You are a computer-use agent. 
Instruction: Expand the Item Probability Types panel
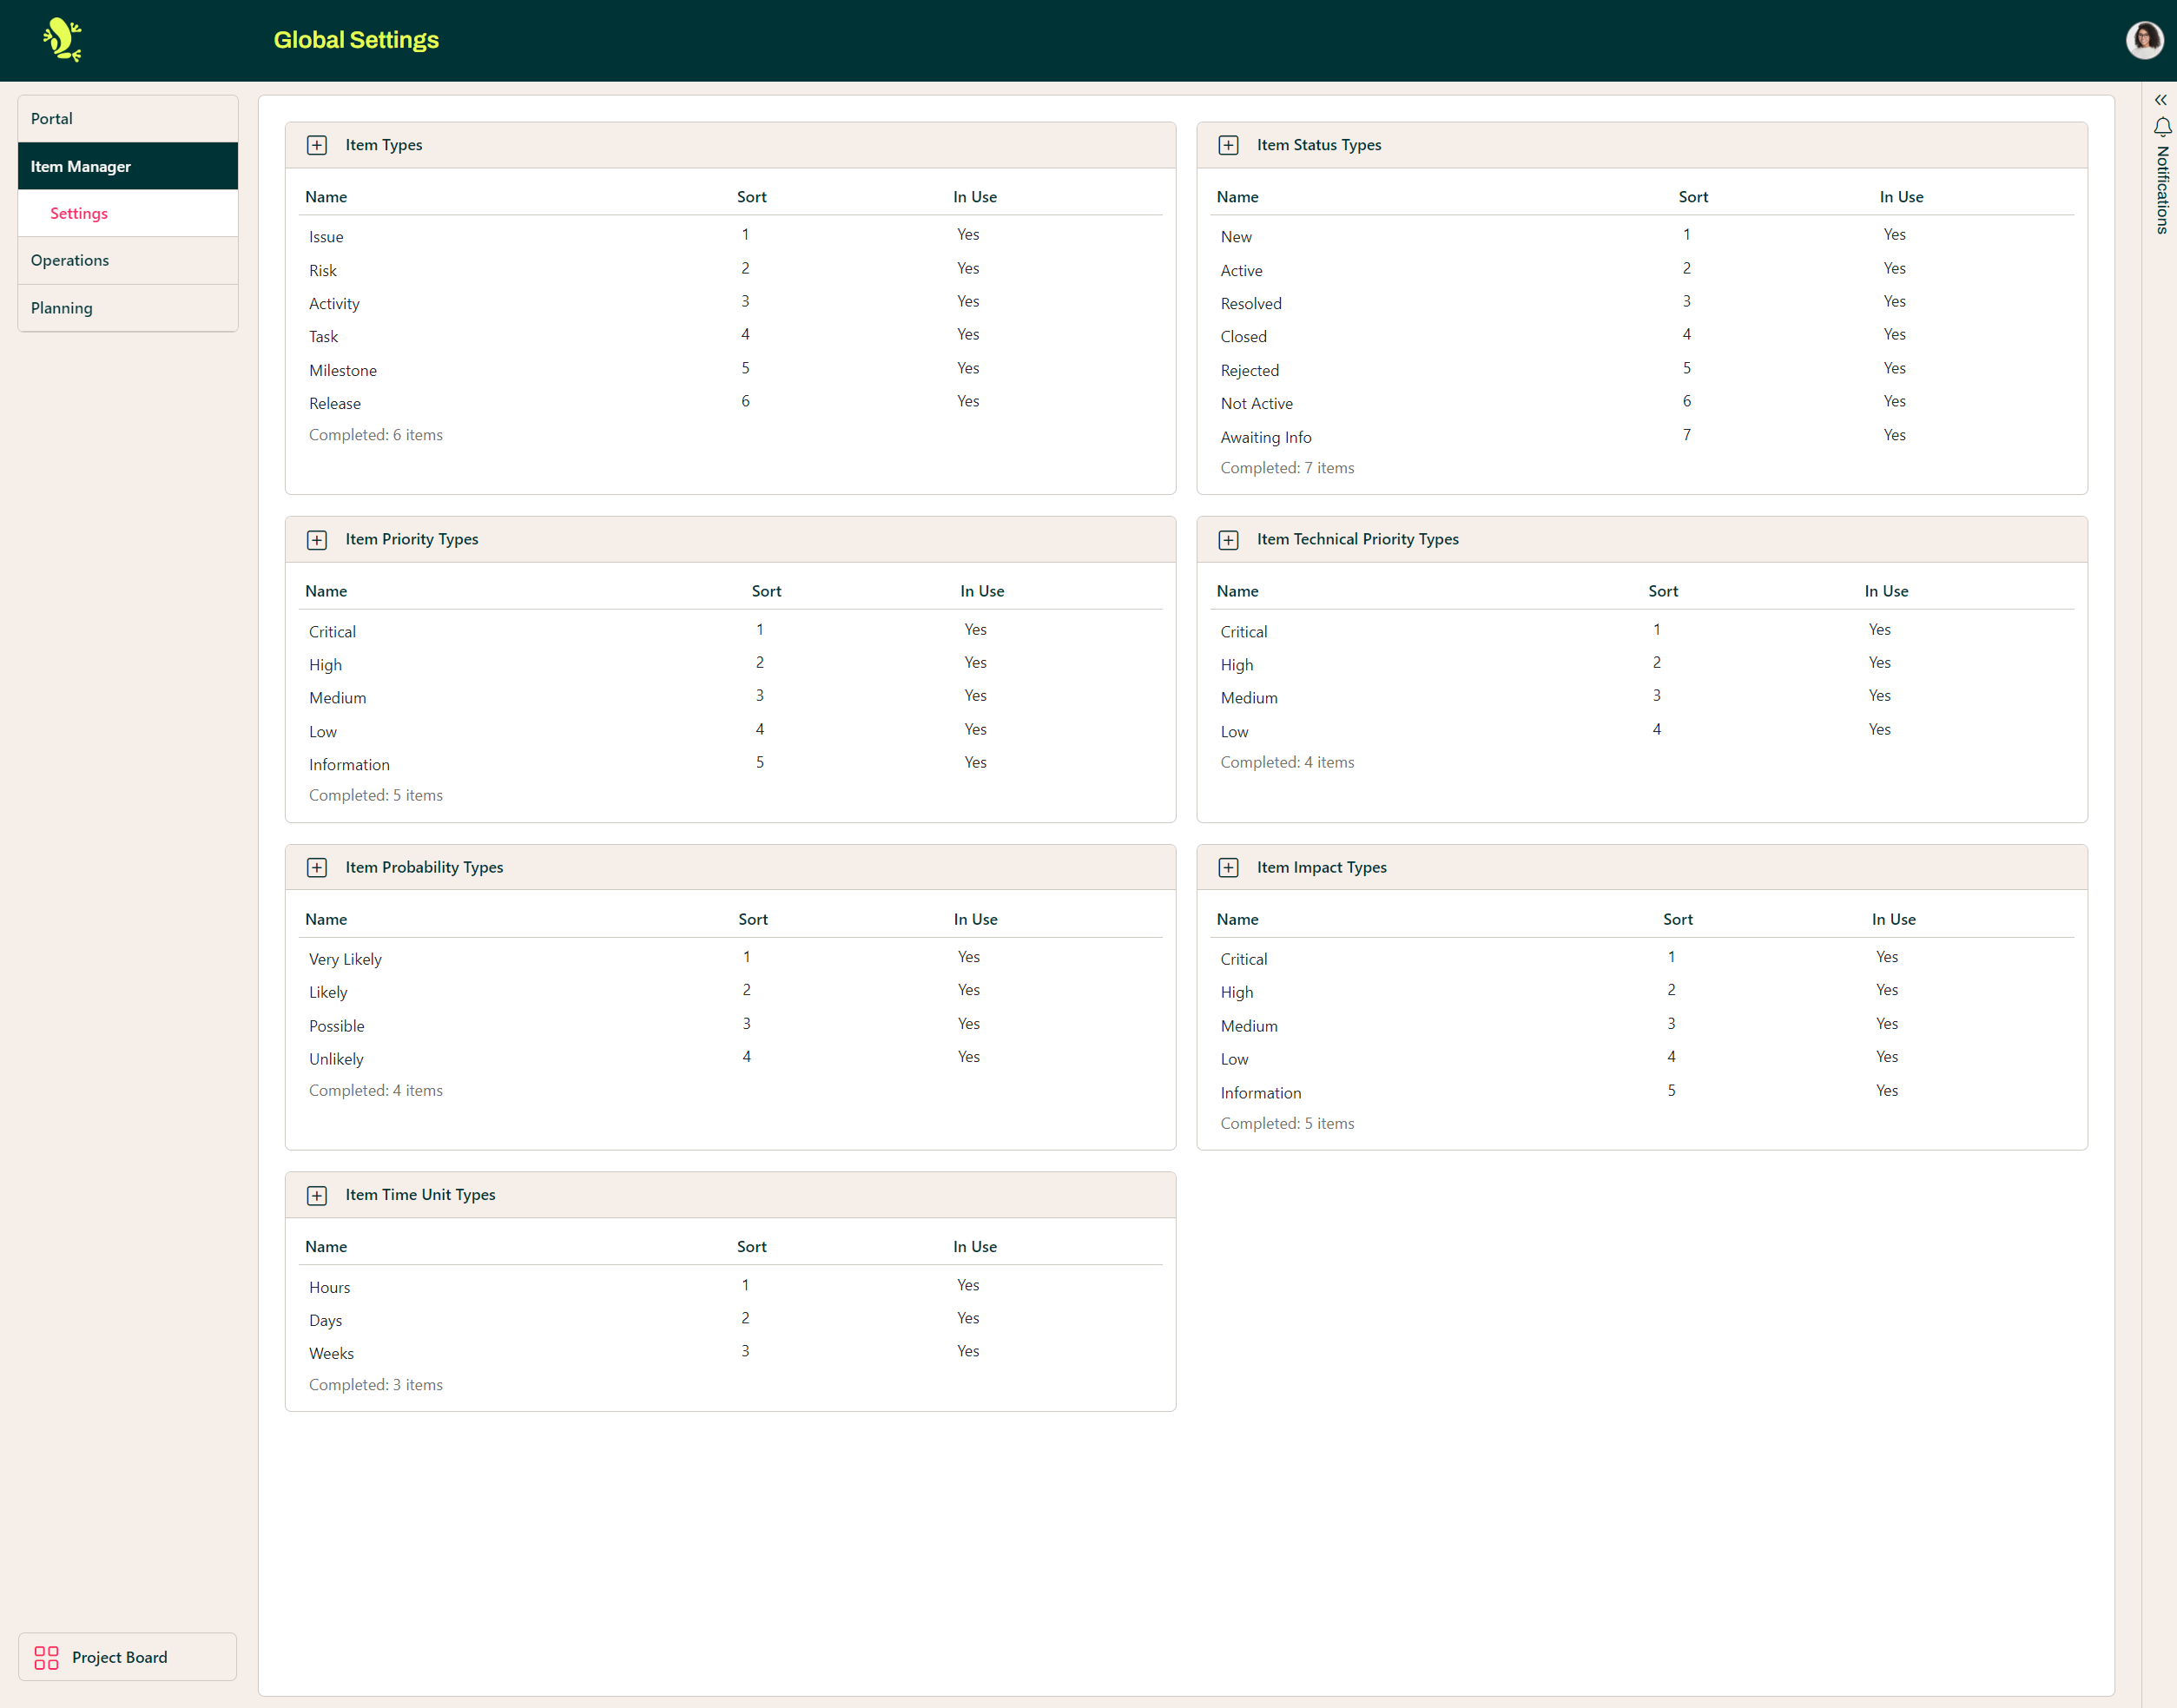[317, 867]
